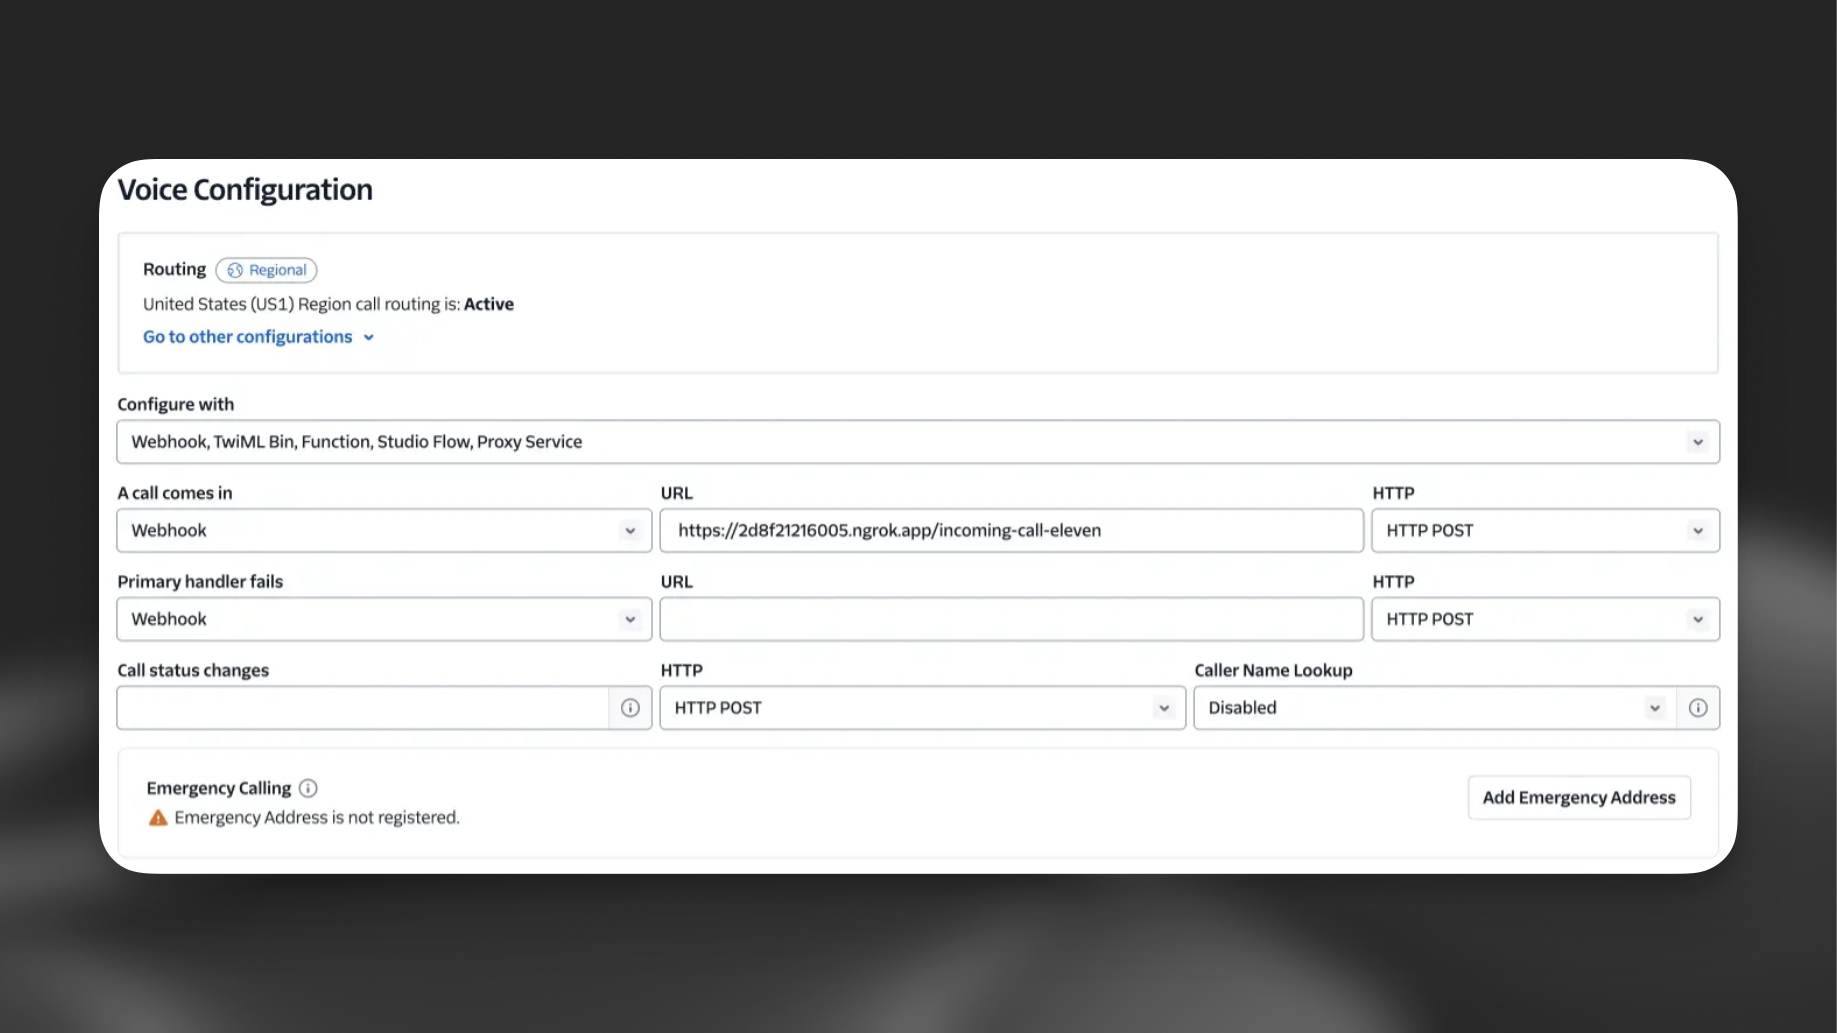The height and width of the screenshot is (1033, 1837).
Task: Click the Voice Configuration heading
Action: (x=245, y=190)
